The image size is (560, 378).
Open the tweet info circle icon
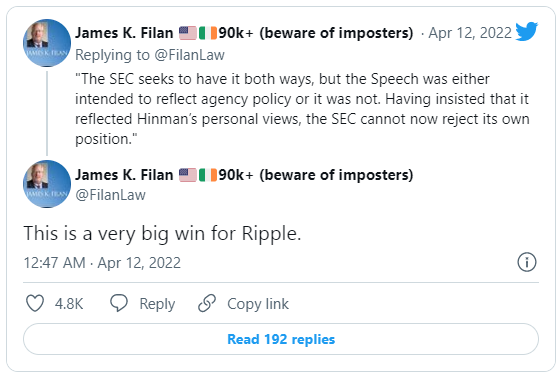coord(527,262)
